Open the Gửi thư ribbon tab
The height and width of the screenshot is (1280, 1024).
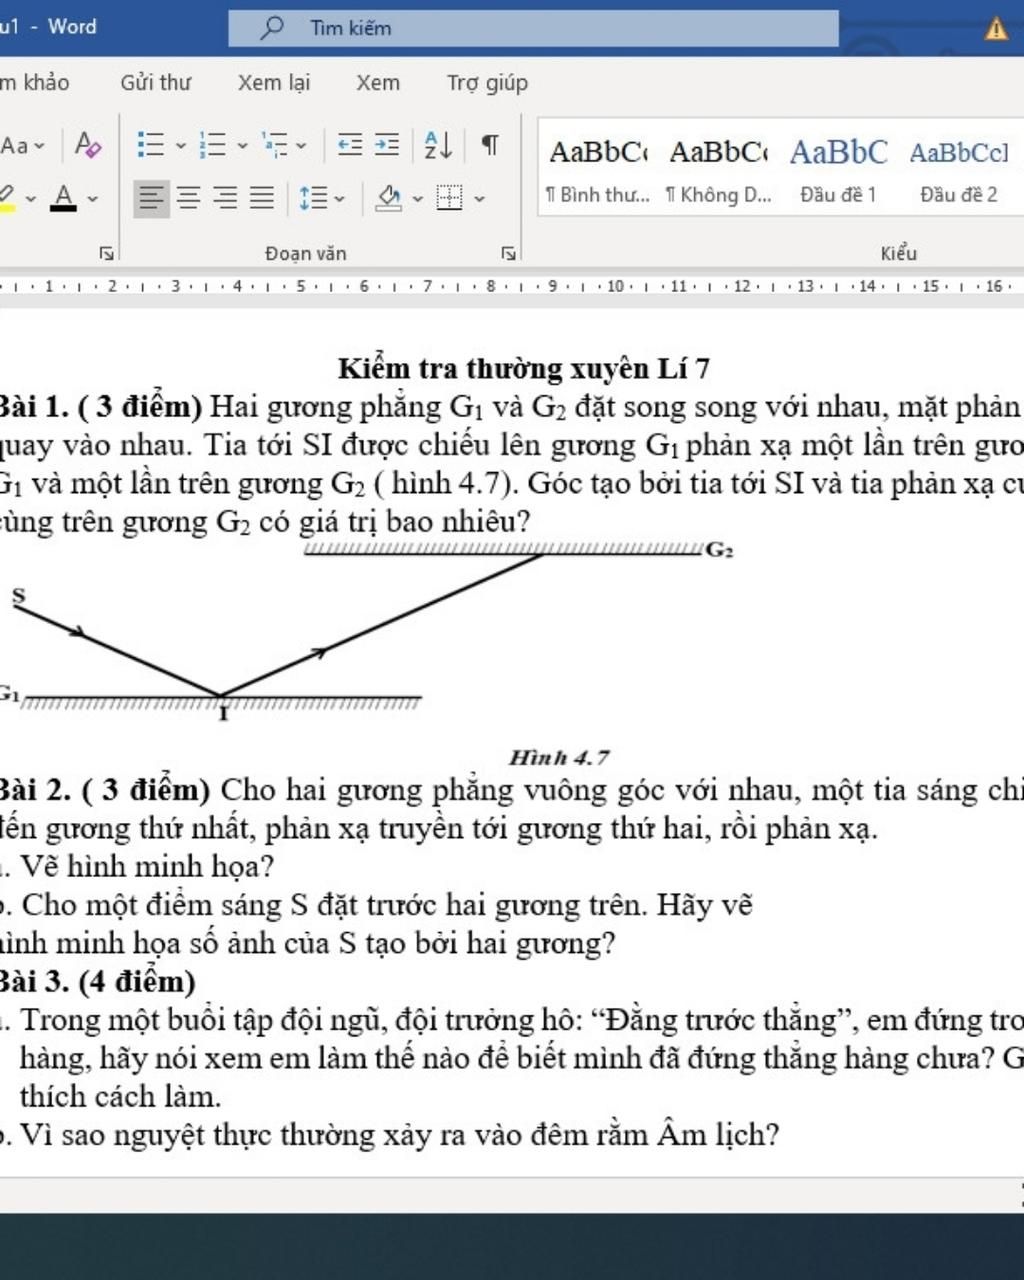coord(155,83)
